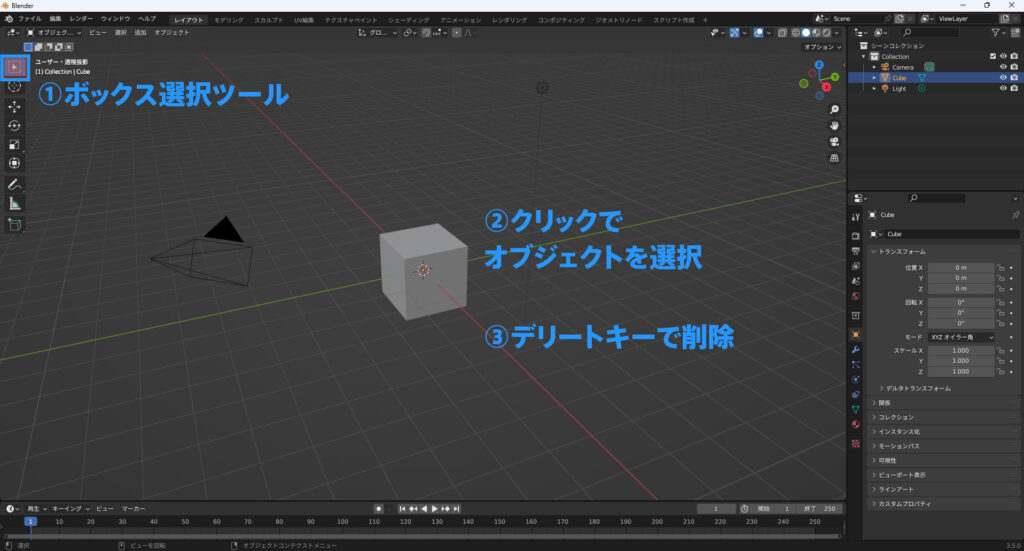The image size is (1024, 551).
Task: Open the Object Data properties tab
Action: 856,409
